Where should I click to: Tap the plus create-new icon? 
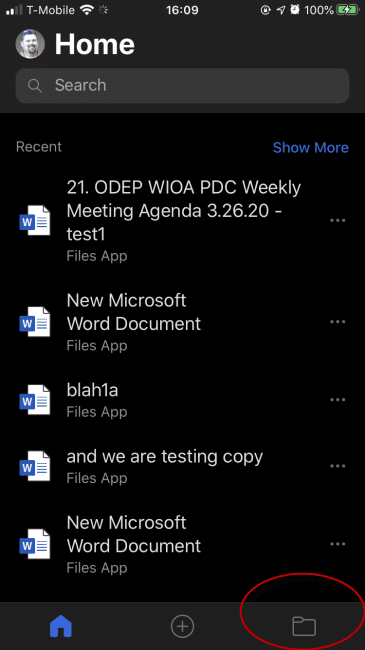pyautogui.click(x=182, y=626)
